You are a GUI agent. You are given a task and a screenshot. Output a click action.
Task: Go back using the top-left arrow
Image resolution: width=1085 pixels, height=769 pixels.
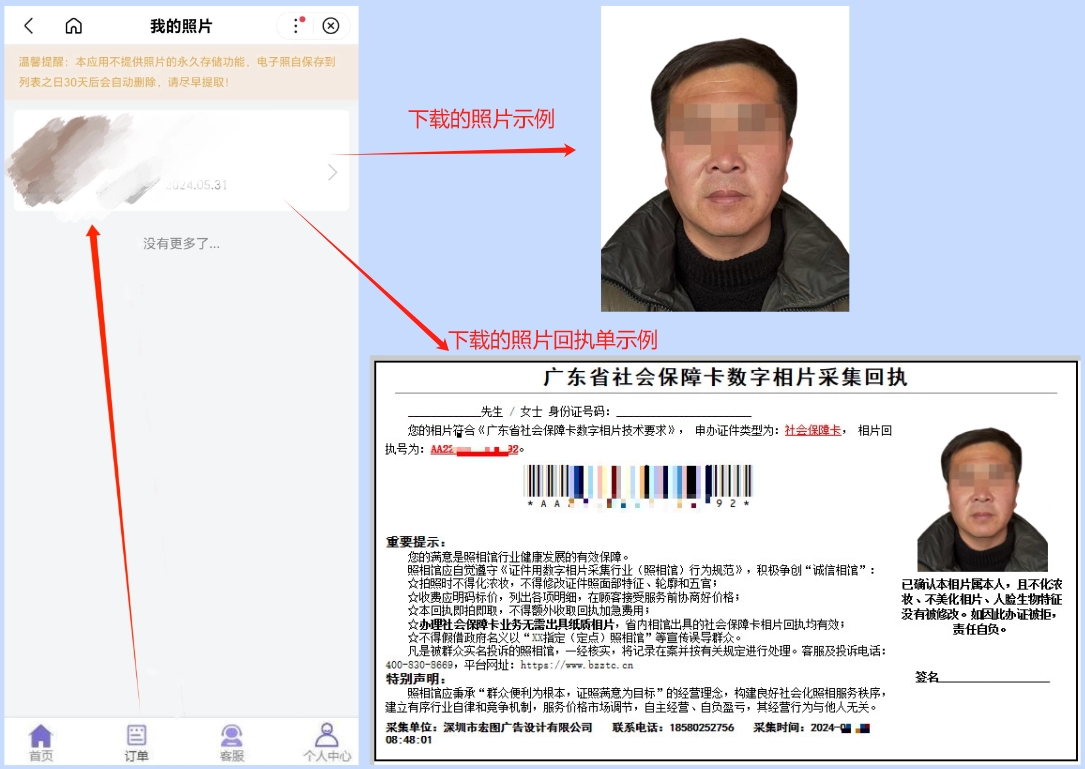[x=29, y=26]
